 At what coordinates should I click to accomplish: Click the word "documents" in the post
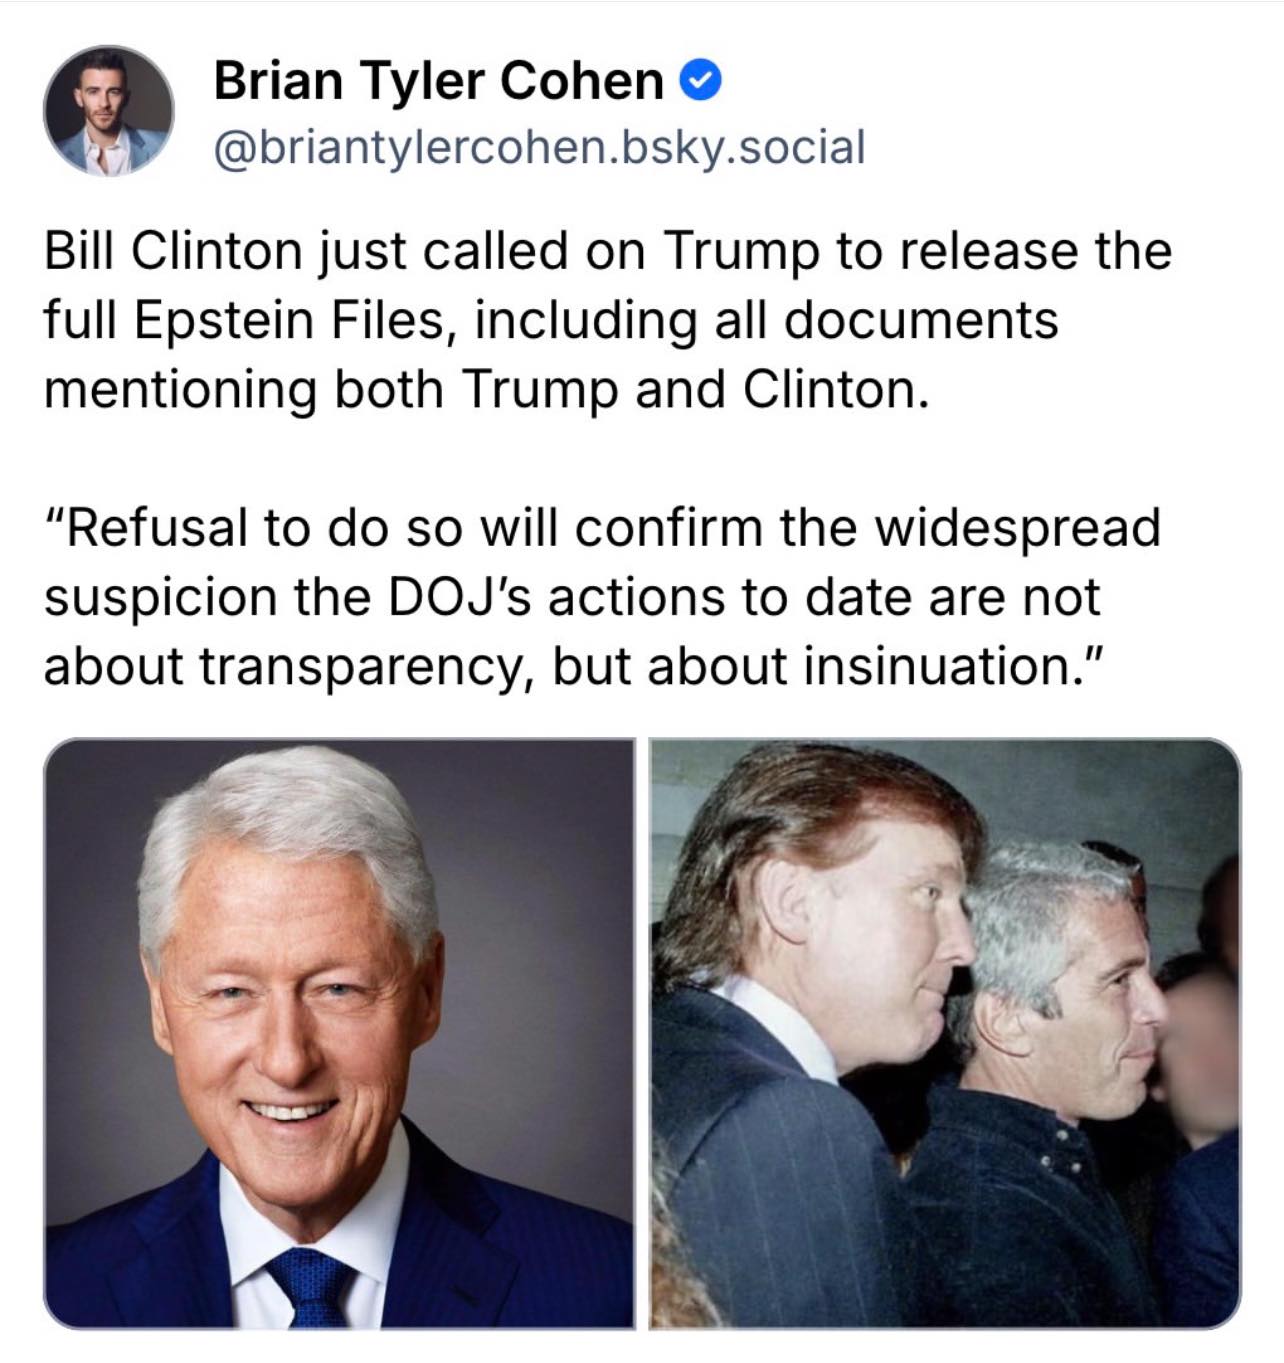920,320
